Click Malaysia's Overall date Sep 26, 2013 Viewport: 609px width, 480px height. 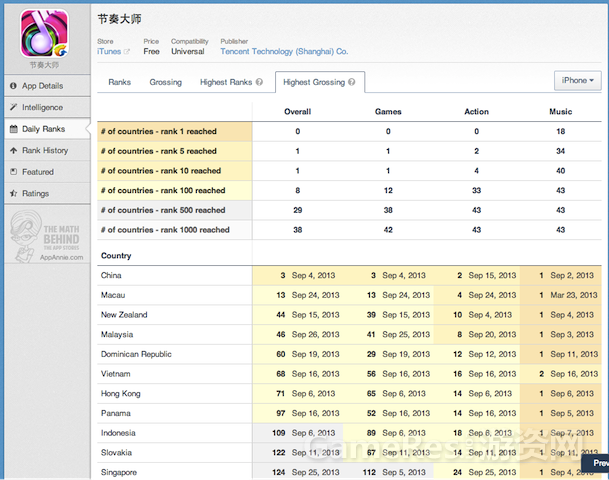tap(315, 335)
